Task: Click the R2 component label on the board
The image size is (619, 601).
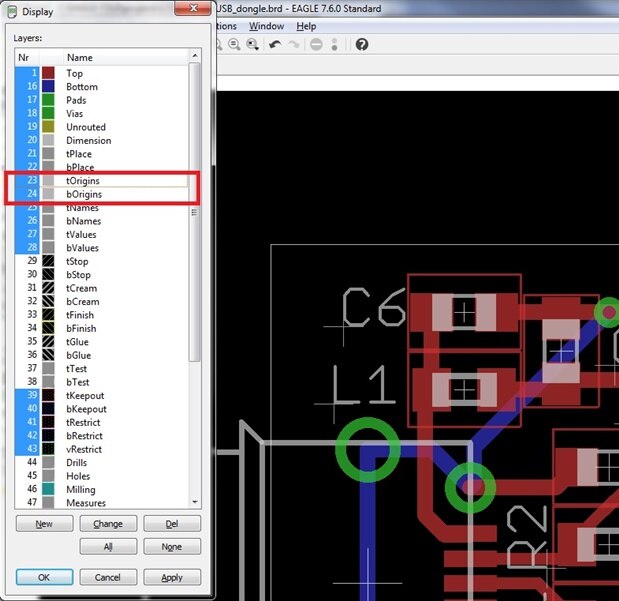Action: click(x=527, y=538)
